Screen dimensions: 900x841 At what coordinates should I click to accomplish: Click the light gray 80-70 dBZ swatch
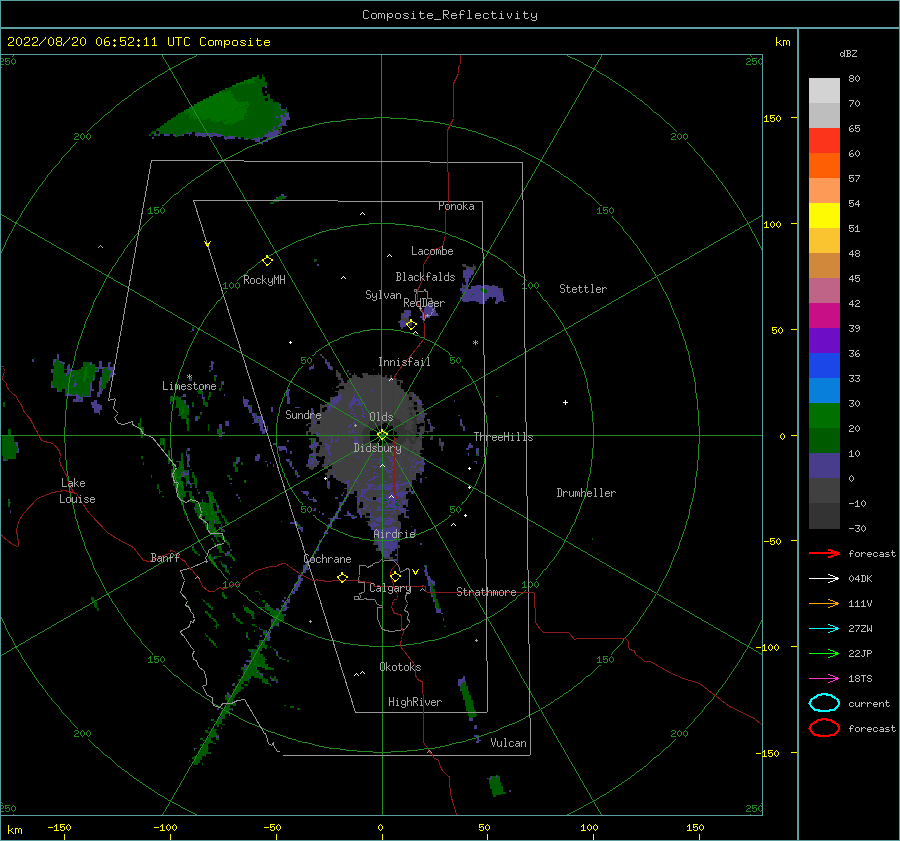824,91
